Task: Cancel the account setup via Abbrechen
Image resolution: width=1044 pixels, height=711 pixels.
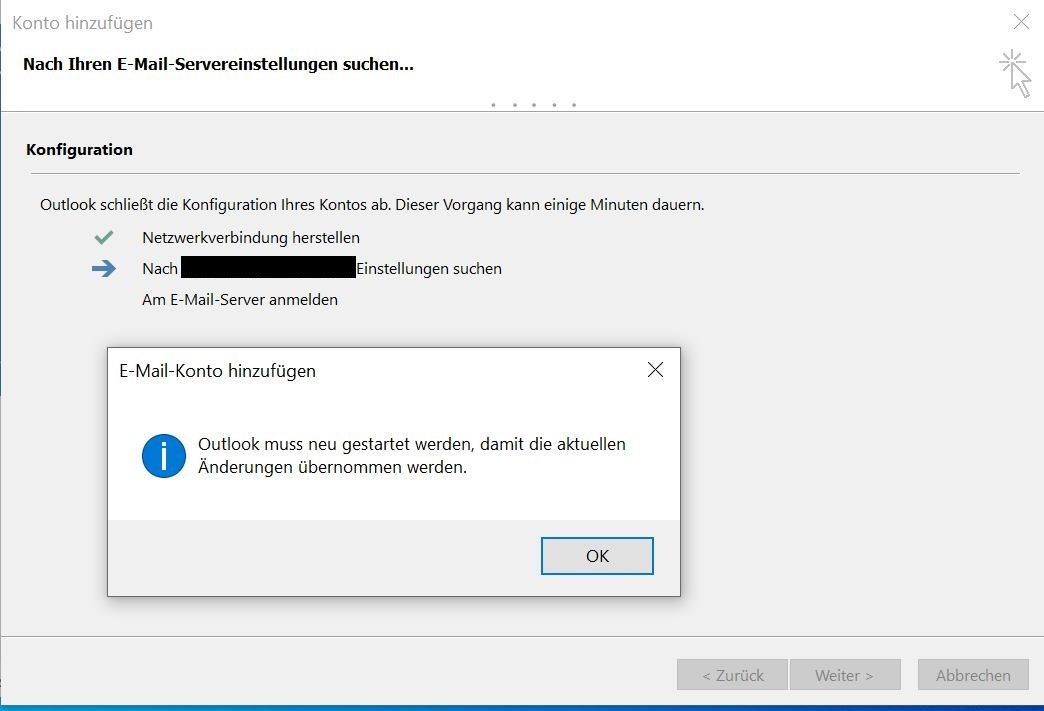Action: click(972, 674)
